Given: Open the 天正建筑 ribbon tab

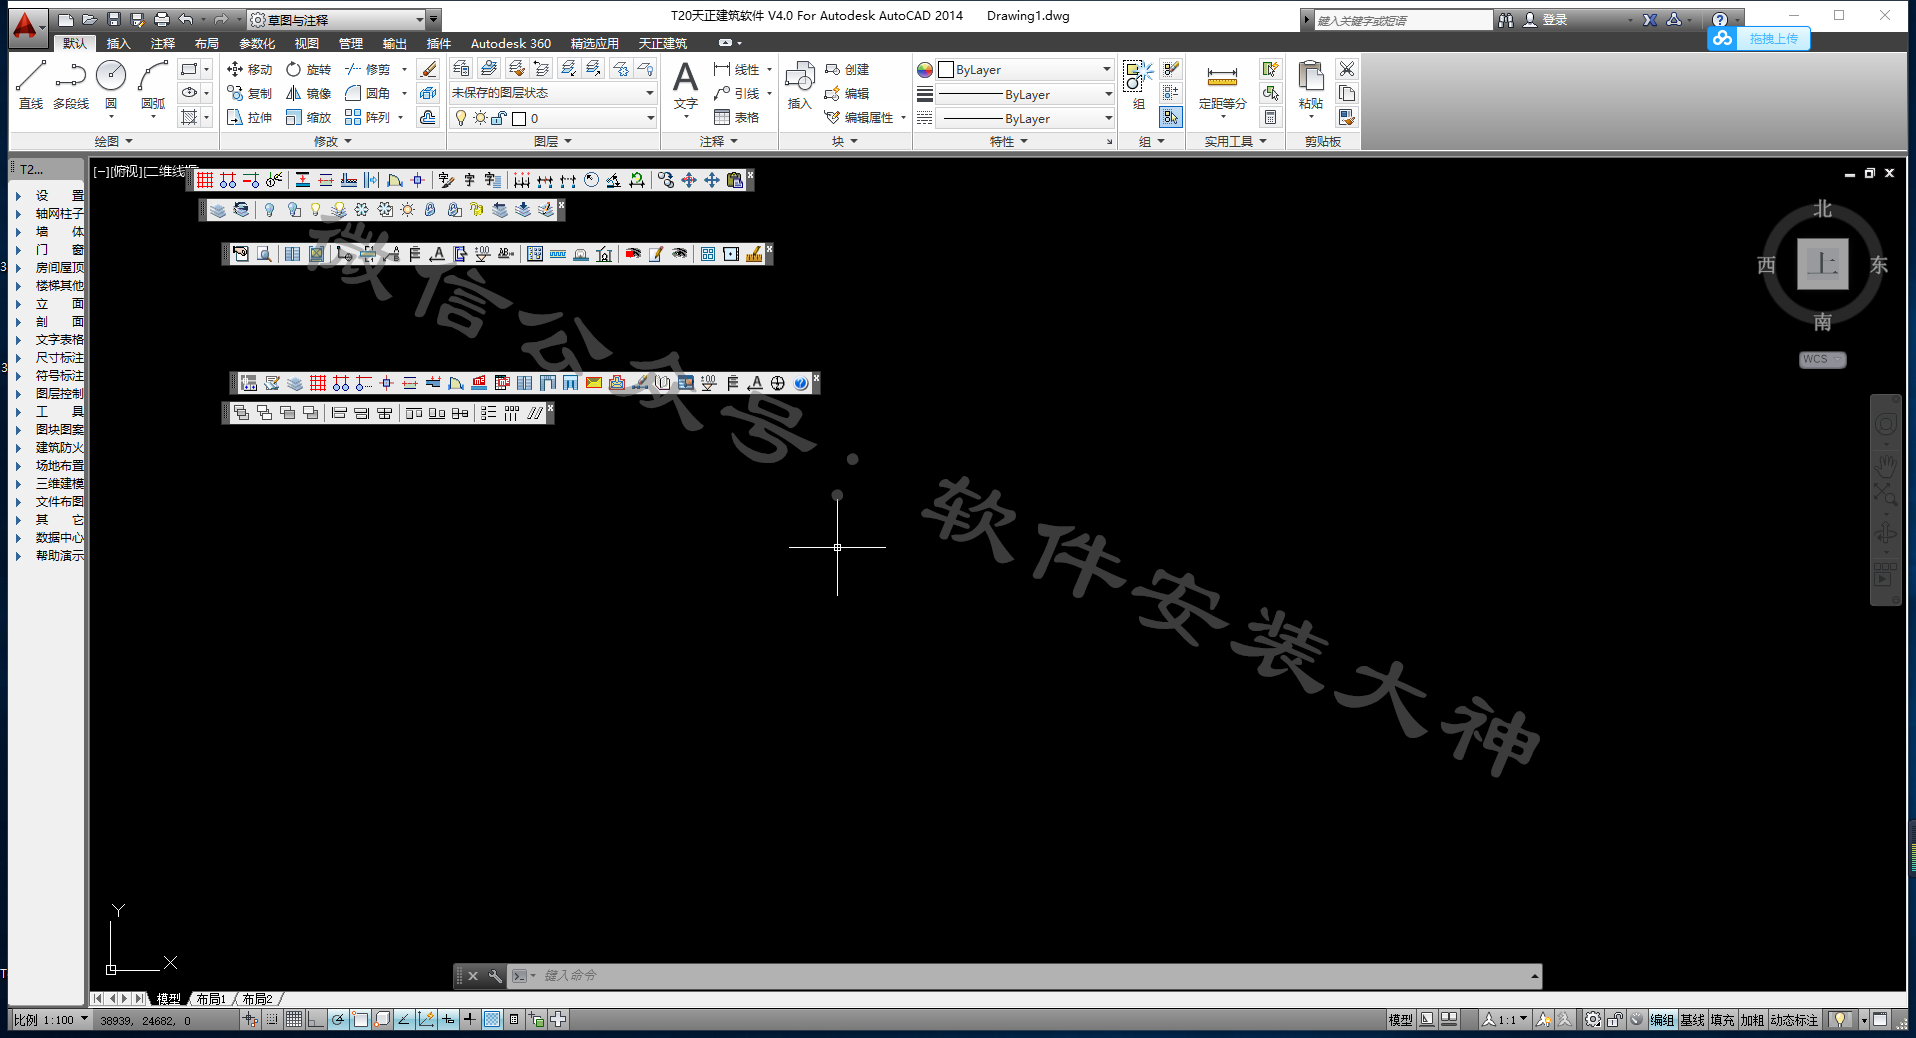Looking at the screenshot, I should coord(663,43).
